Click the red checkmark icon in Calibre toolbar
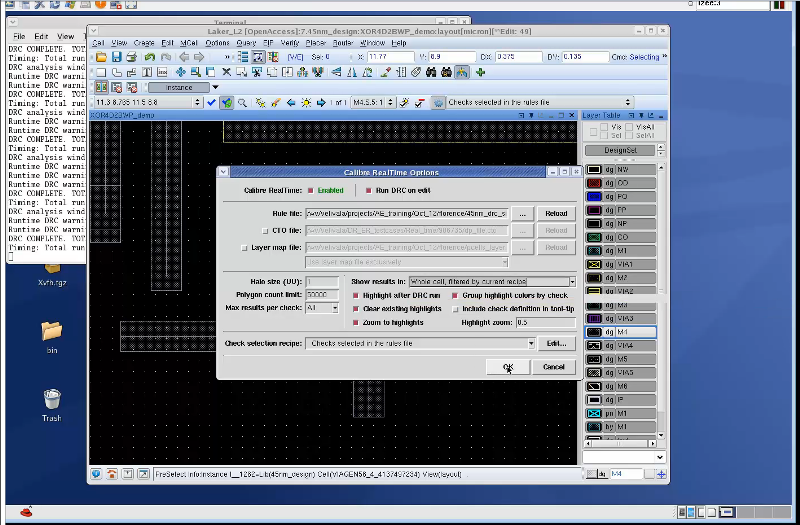Image resolution: width=800 pixels, height=525 pixels. pos(419,103)
